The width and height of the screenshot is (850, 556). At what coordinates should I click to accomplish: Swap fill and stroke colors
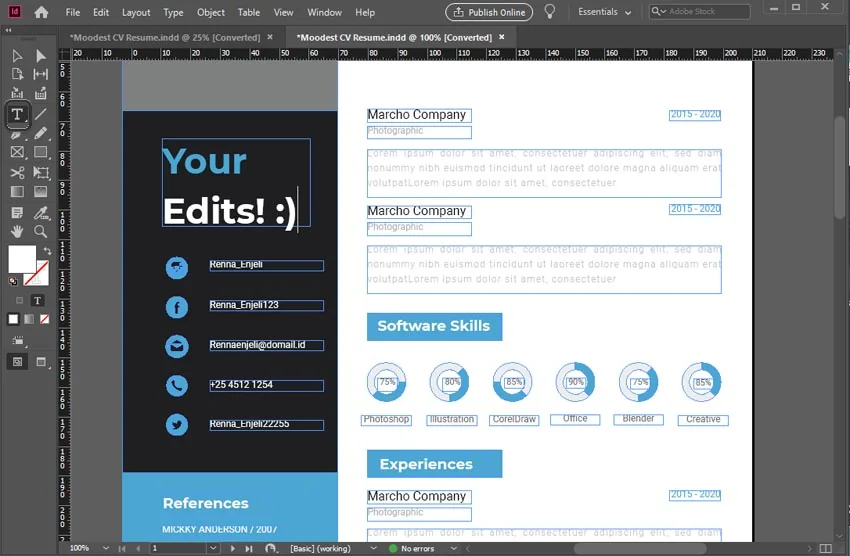47,251
